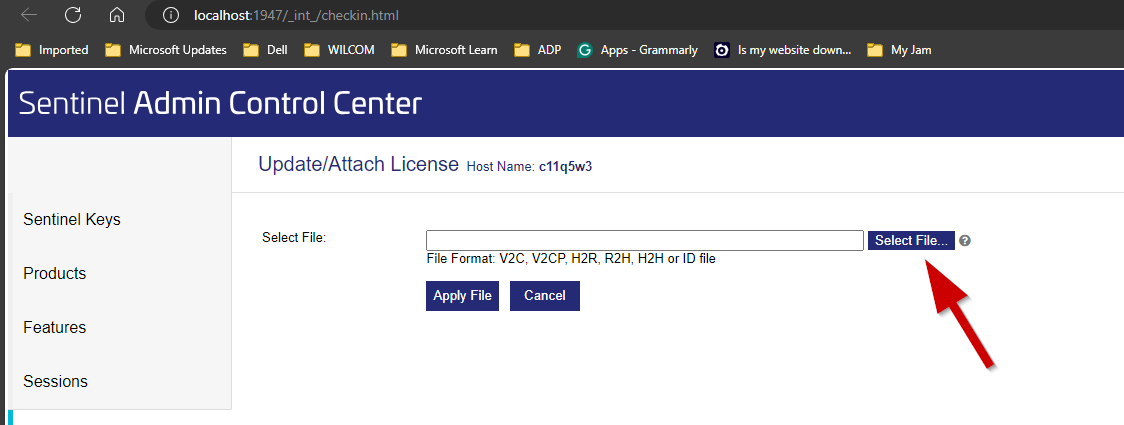Open Microsoft Updates bookmark folder

[x=166, y=50]
